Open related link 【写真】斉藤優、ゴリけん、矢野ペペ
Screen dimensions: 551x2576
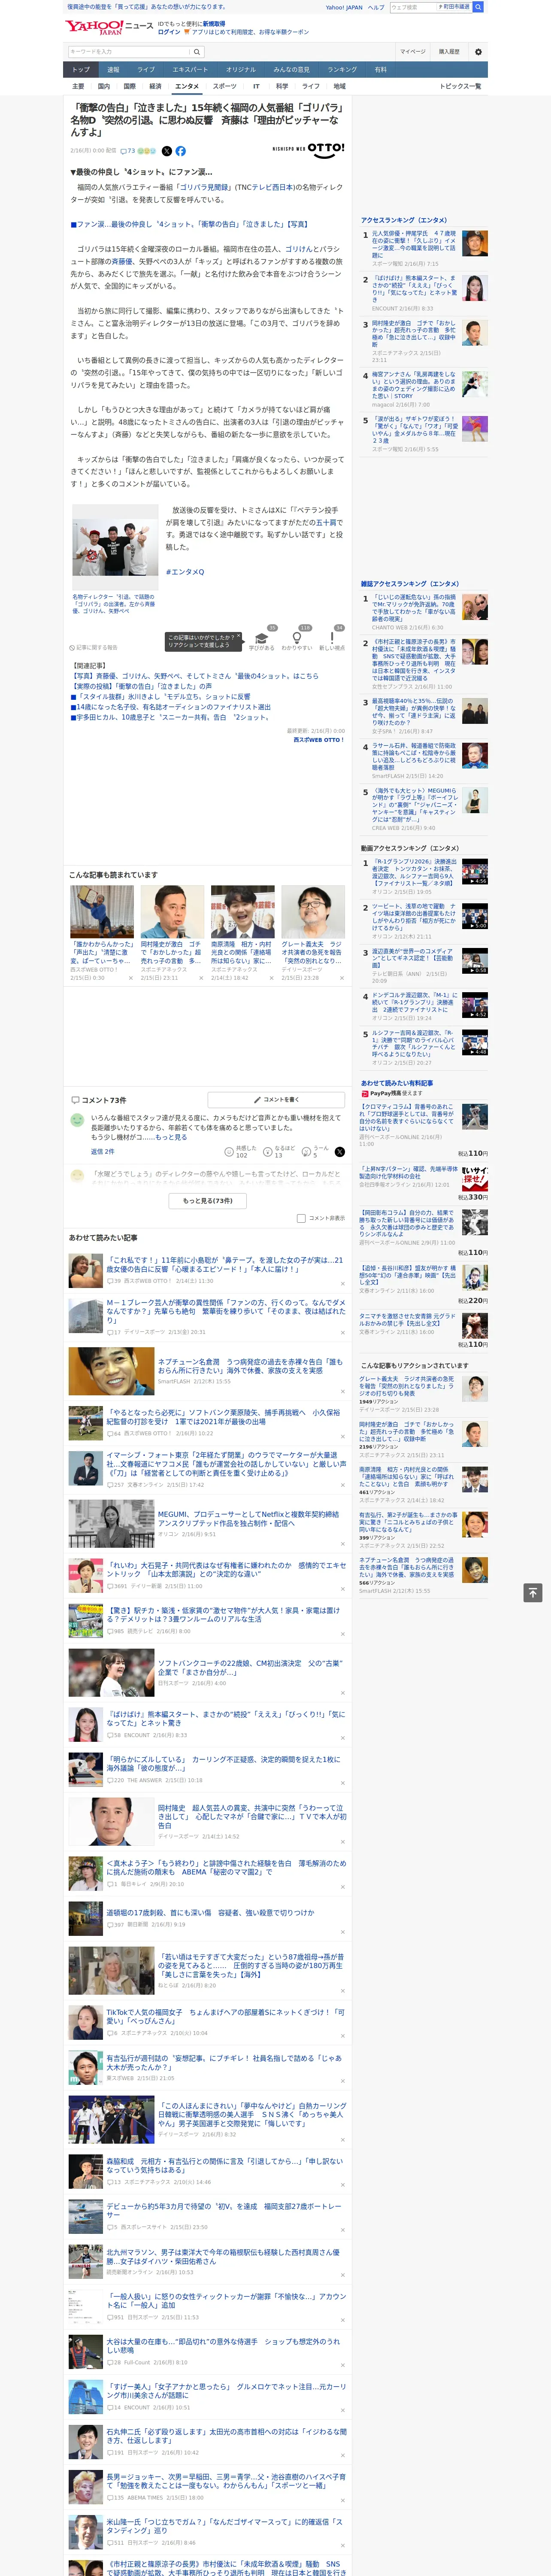pyautogui.click(x=194, y=676)
